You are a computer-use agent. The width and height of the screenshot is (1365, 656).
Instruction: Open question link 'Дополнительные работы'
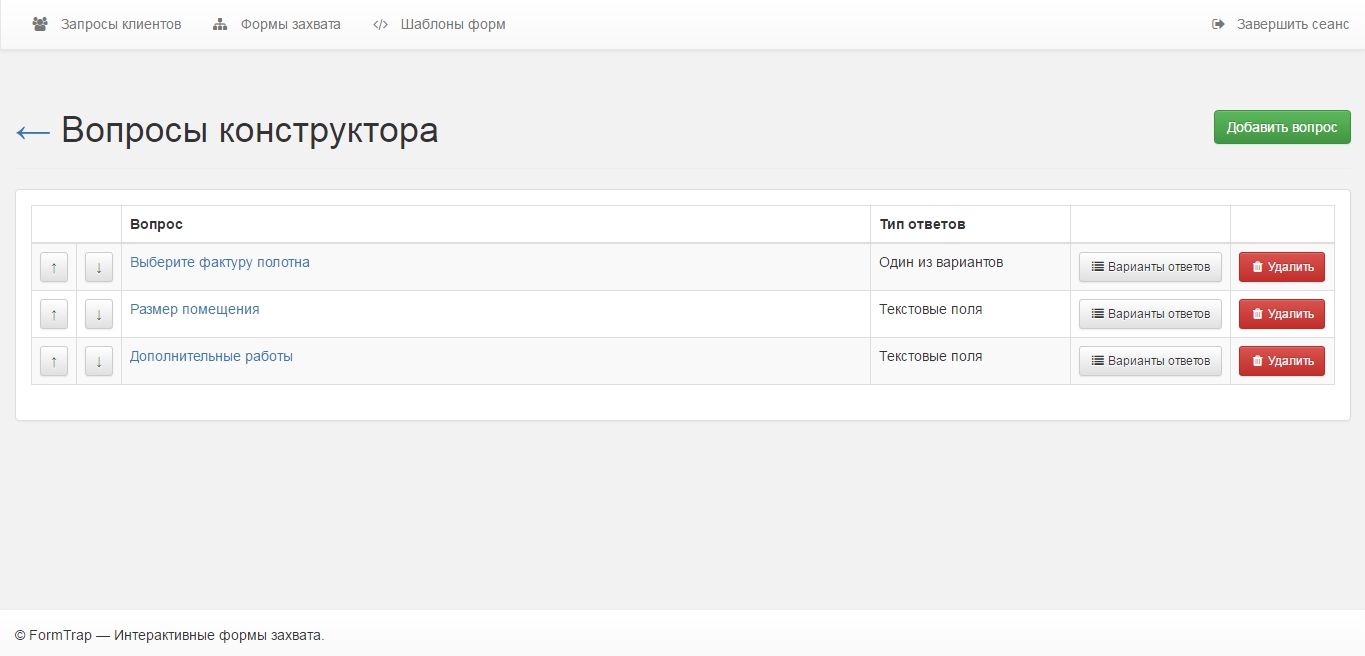[x=211, y=356]
